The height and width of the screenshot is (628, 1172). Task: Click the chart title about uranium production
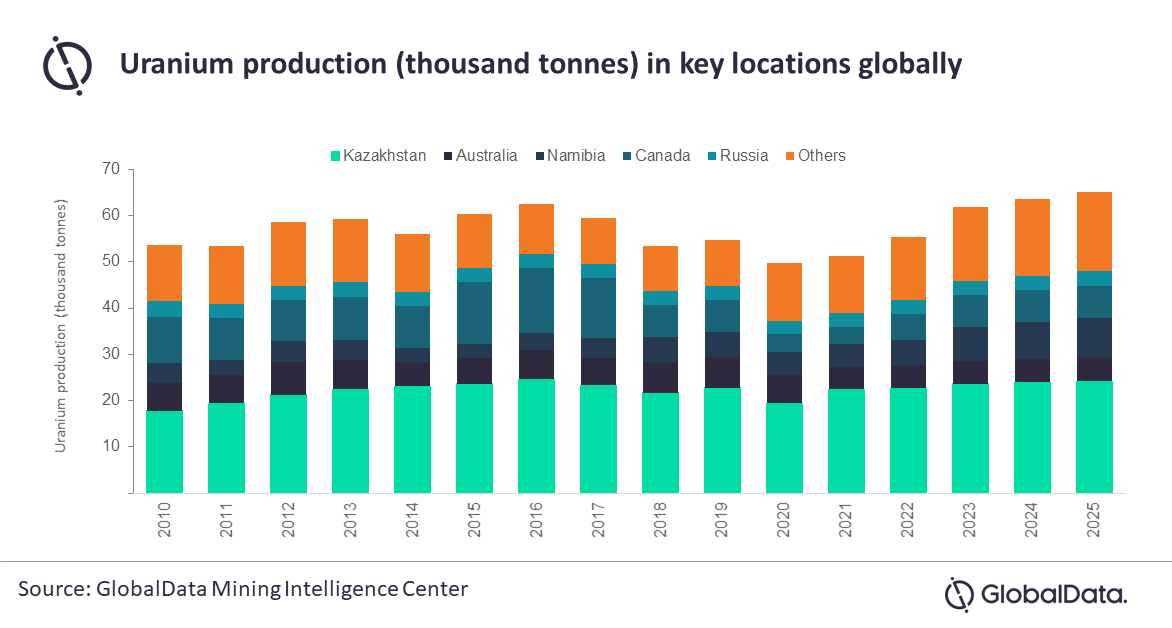[x=541, y=64]
